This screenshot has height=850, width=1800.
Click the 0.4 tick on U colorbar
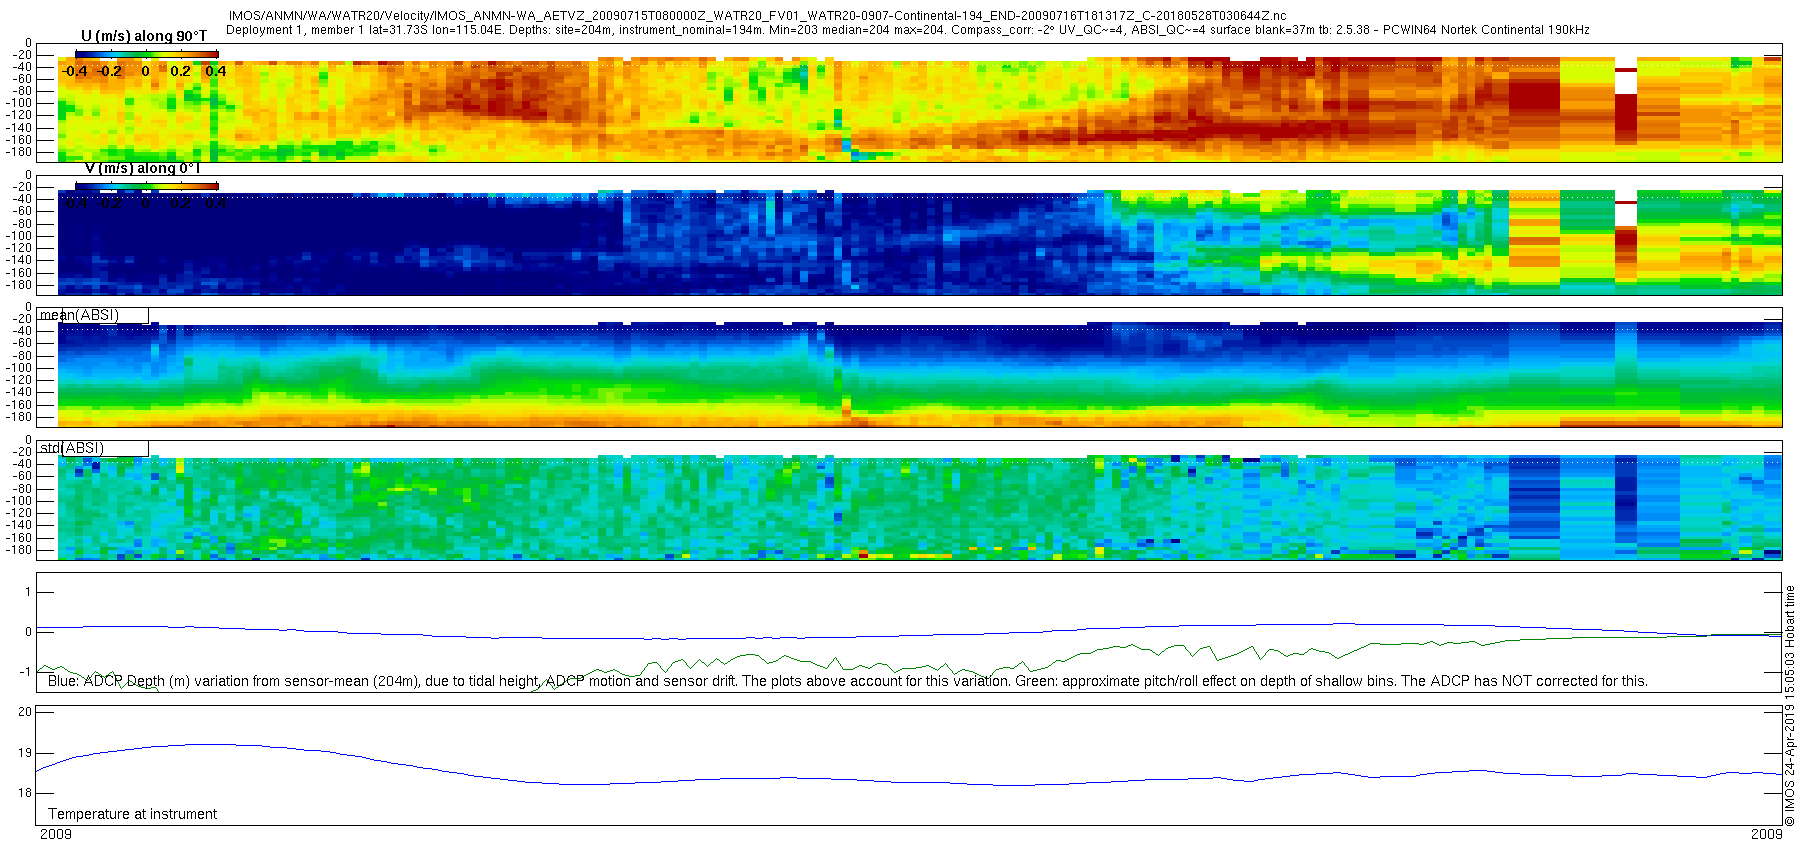[216, 71]
